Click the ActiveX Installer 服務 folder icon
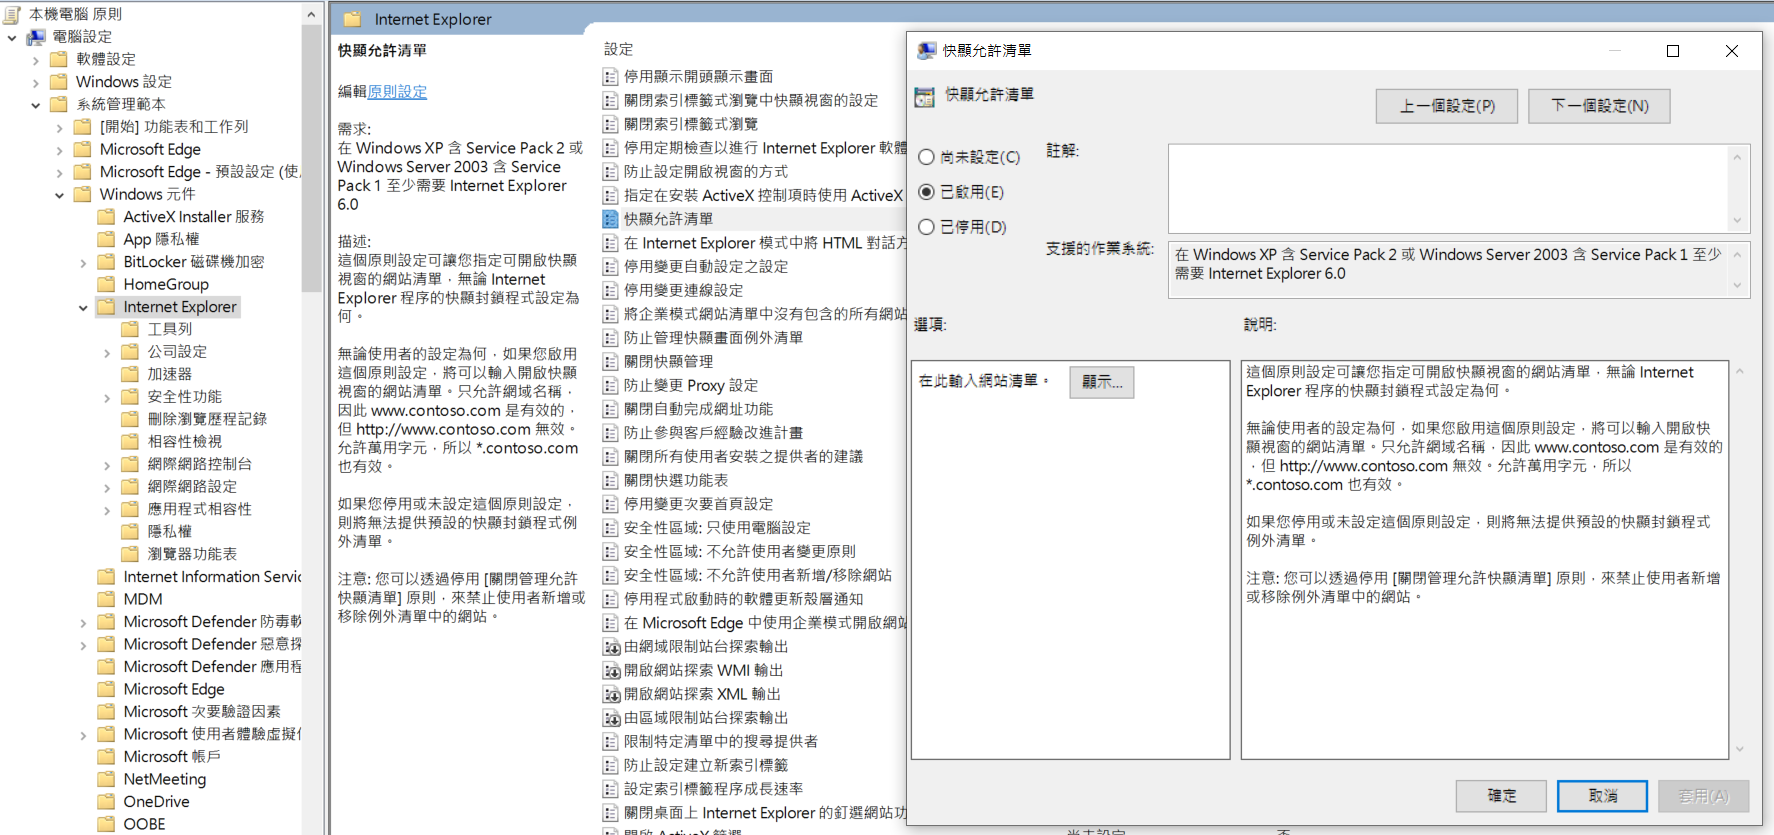Viewport: 1774px width, 835px height. click(x=107, y=217)
